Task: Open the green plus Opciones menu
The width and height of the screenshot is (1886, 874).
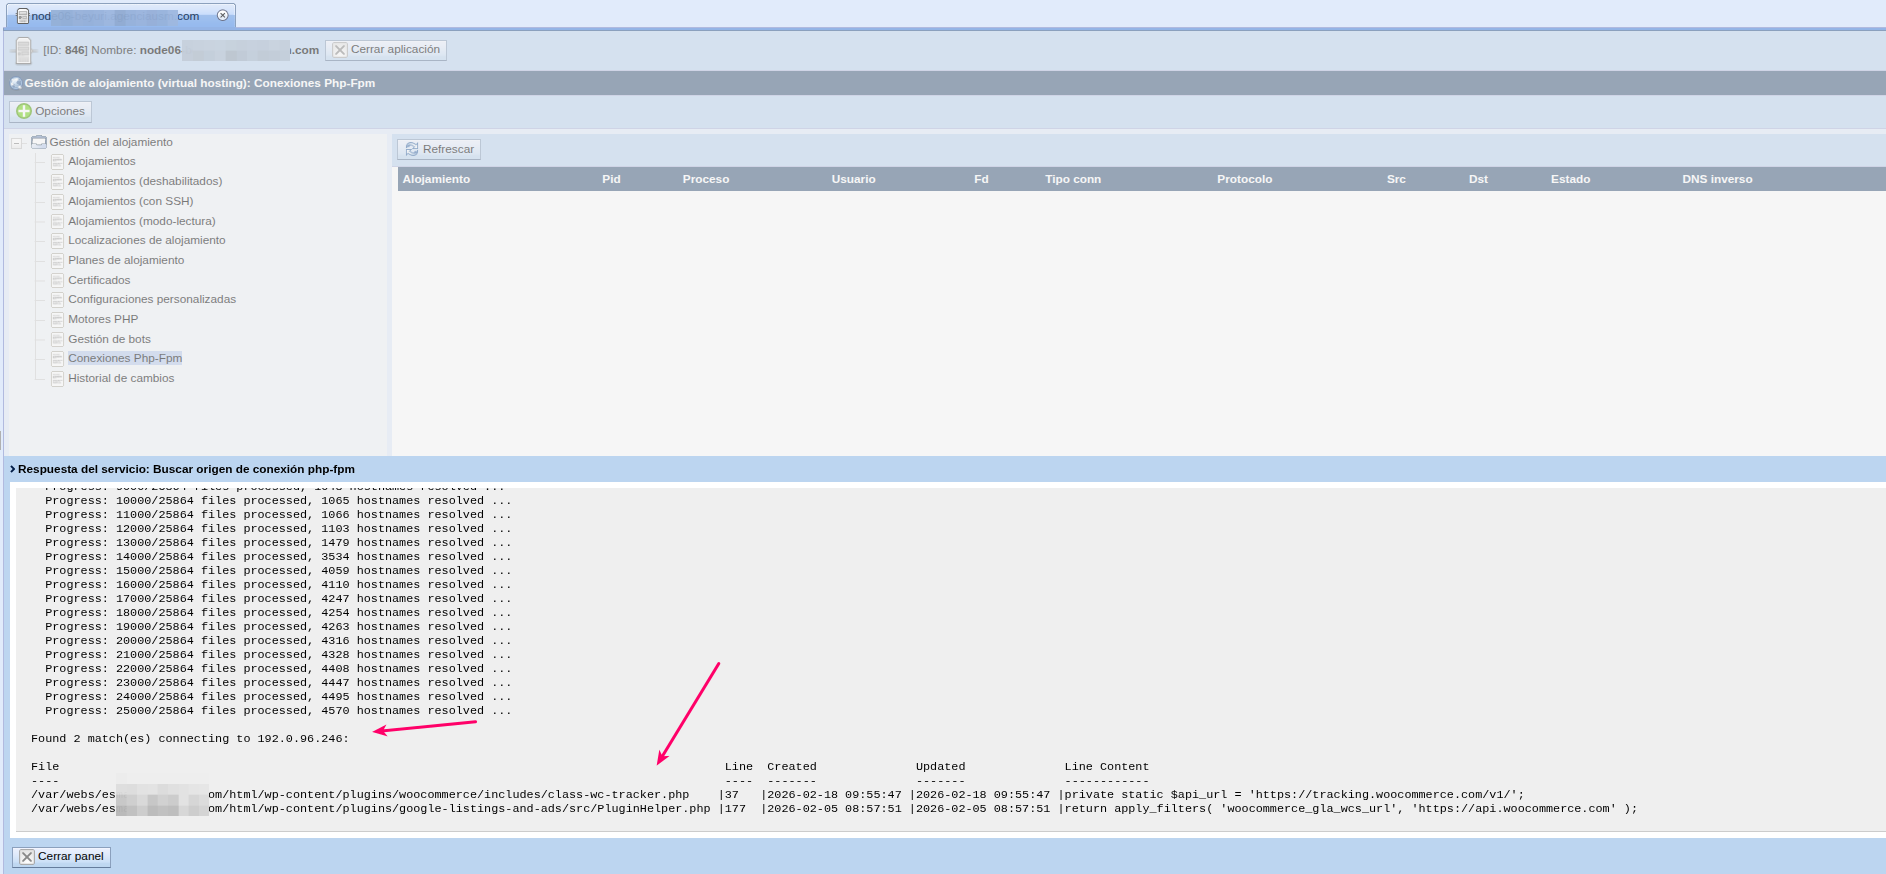Action: pyautogui.click(x=51, y=112)
